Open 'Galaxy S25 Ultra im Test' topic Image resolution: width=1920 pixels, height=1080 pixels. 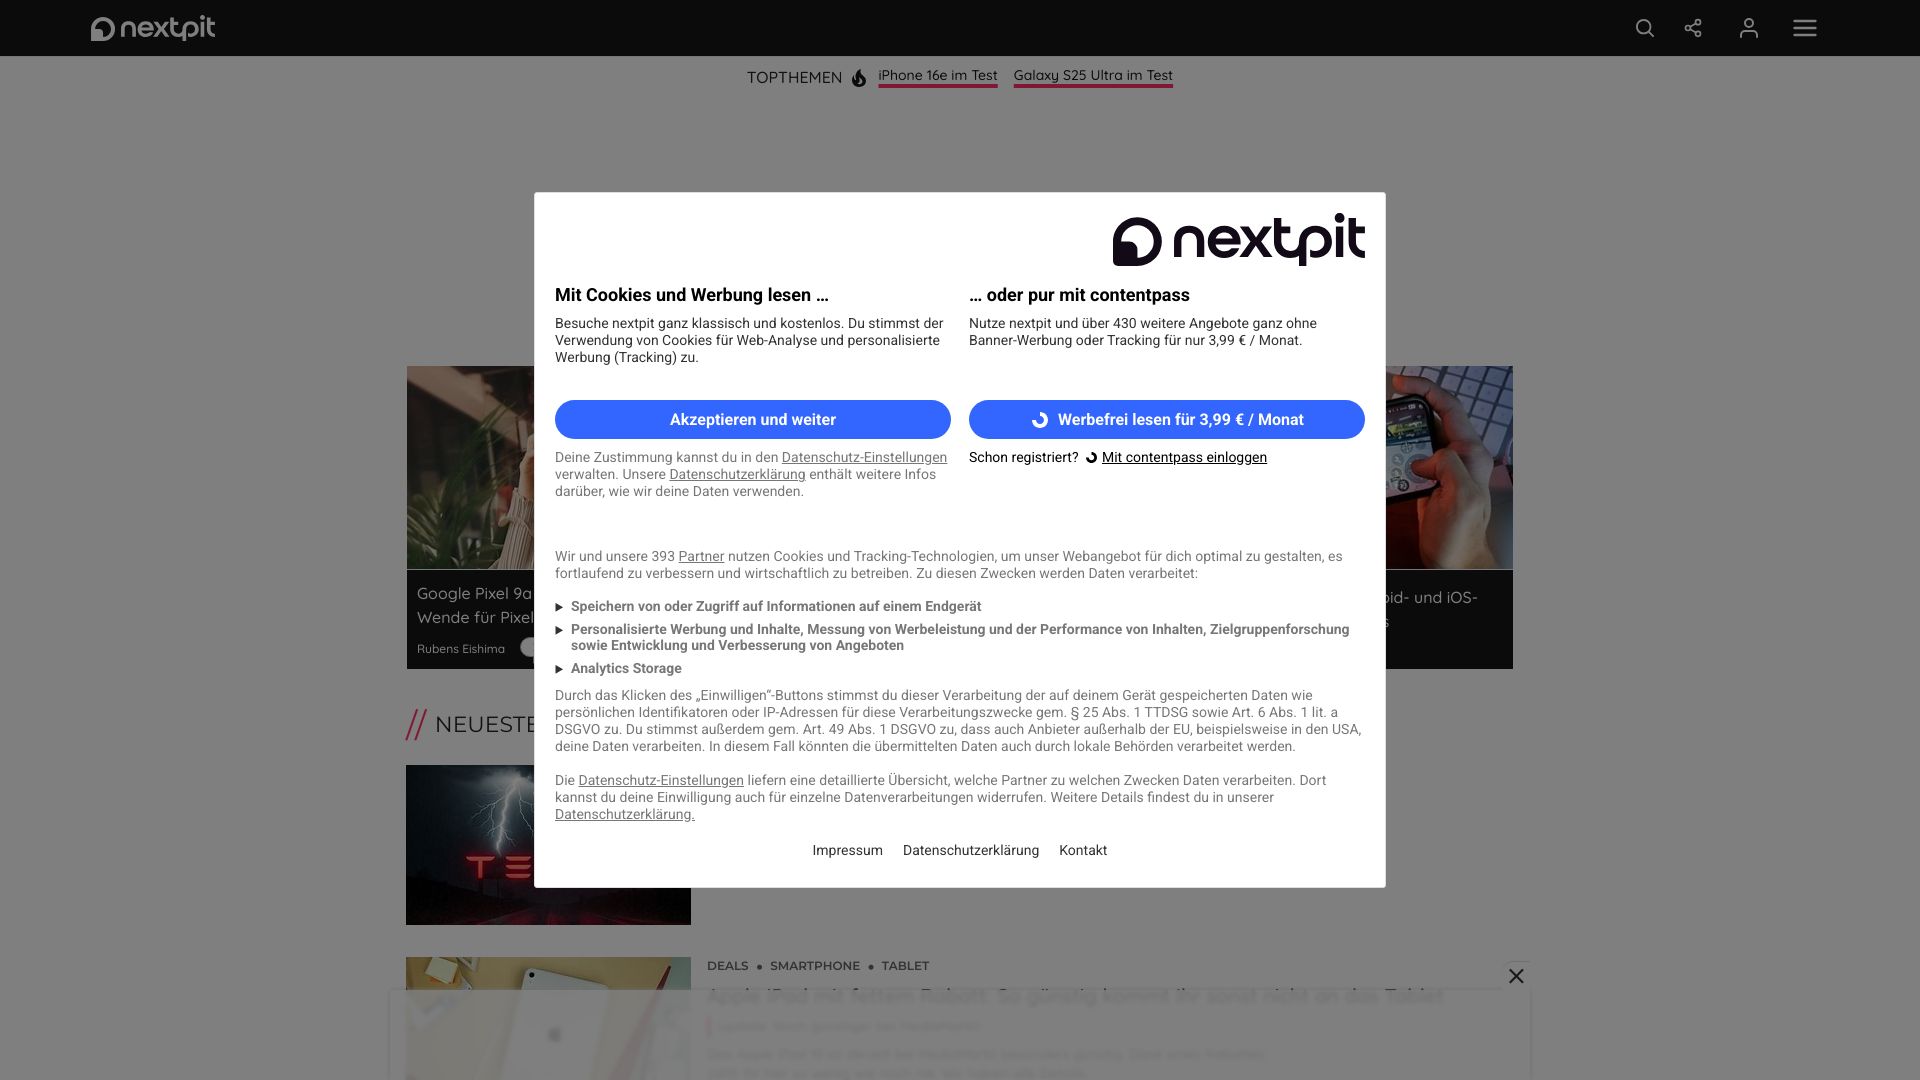1092,76
